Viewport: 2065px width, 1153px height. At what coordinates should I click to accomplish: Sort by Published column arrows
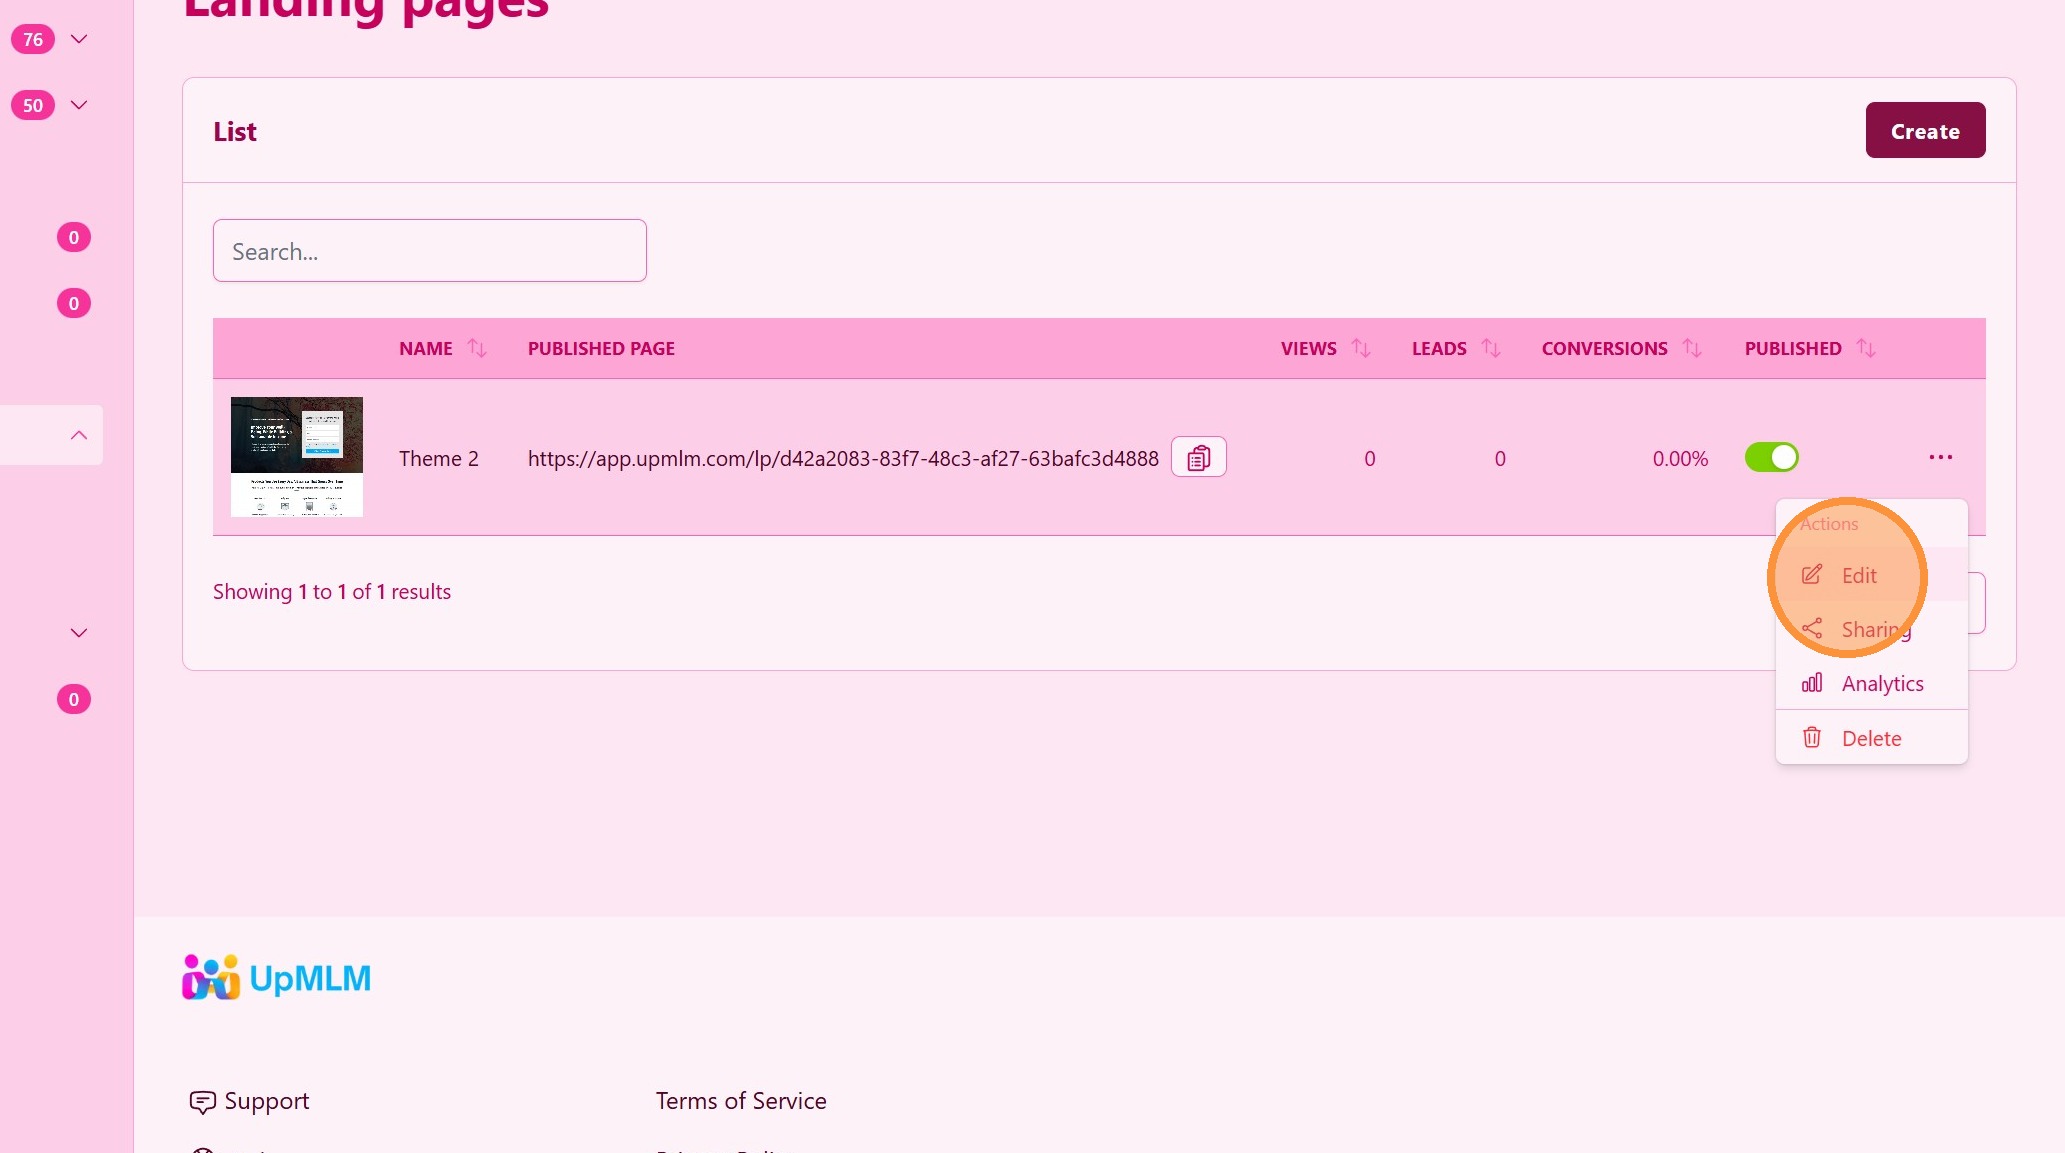[1866, 348]
